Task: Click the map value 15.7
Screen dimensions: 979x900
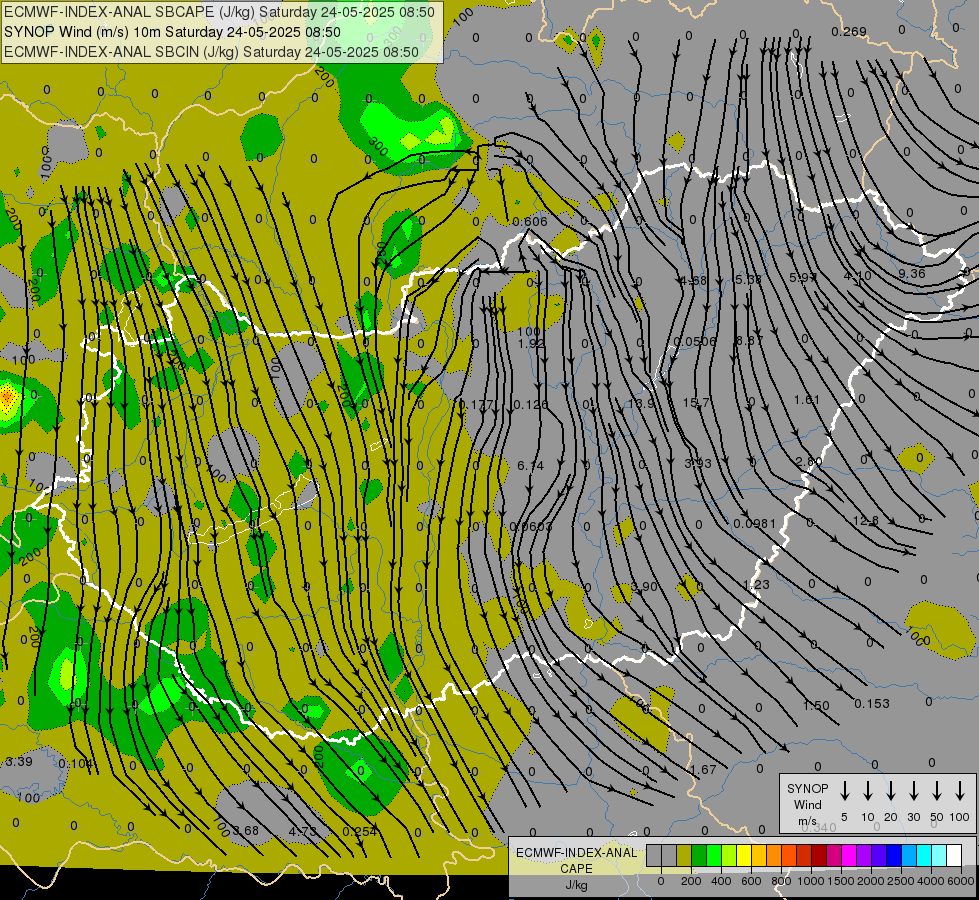Action: 696,402
